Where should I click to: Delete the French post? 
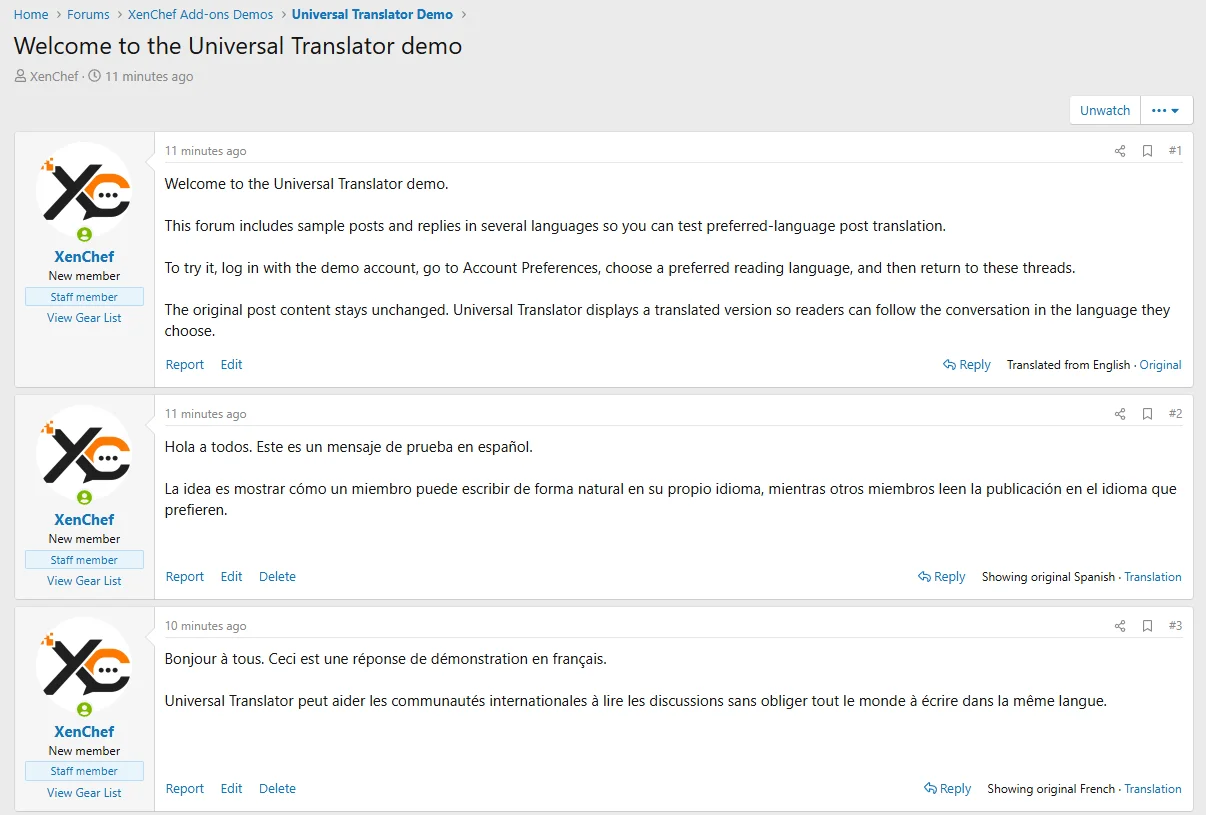pos(277,789)
